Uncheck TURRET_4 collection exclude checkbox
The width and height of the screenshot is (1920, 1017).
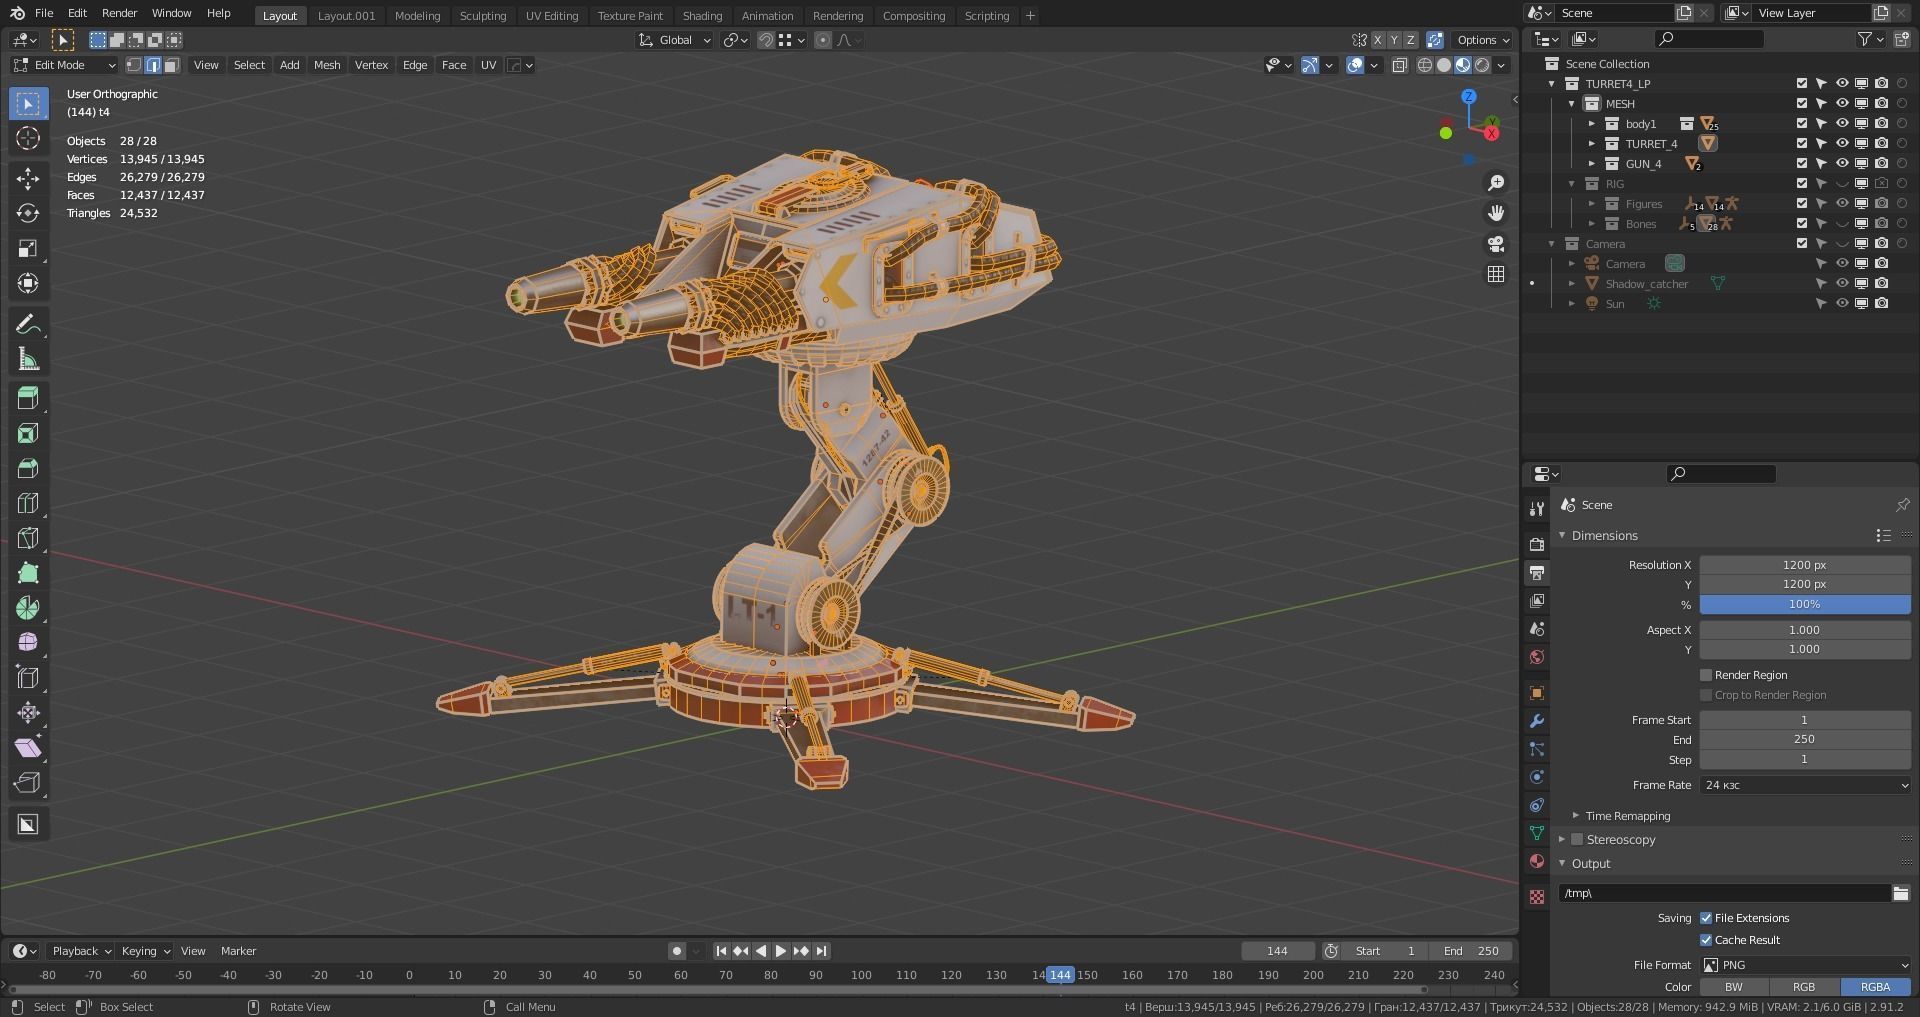pos(1802,144)
